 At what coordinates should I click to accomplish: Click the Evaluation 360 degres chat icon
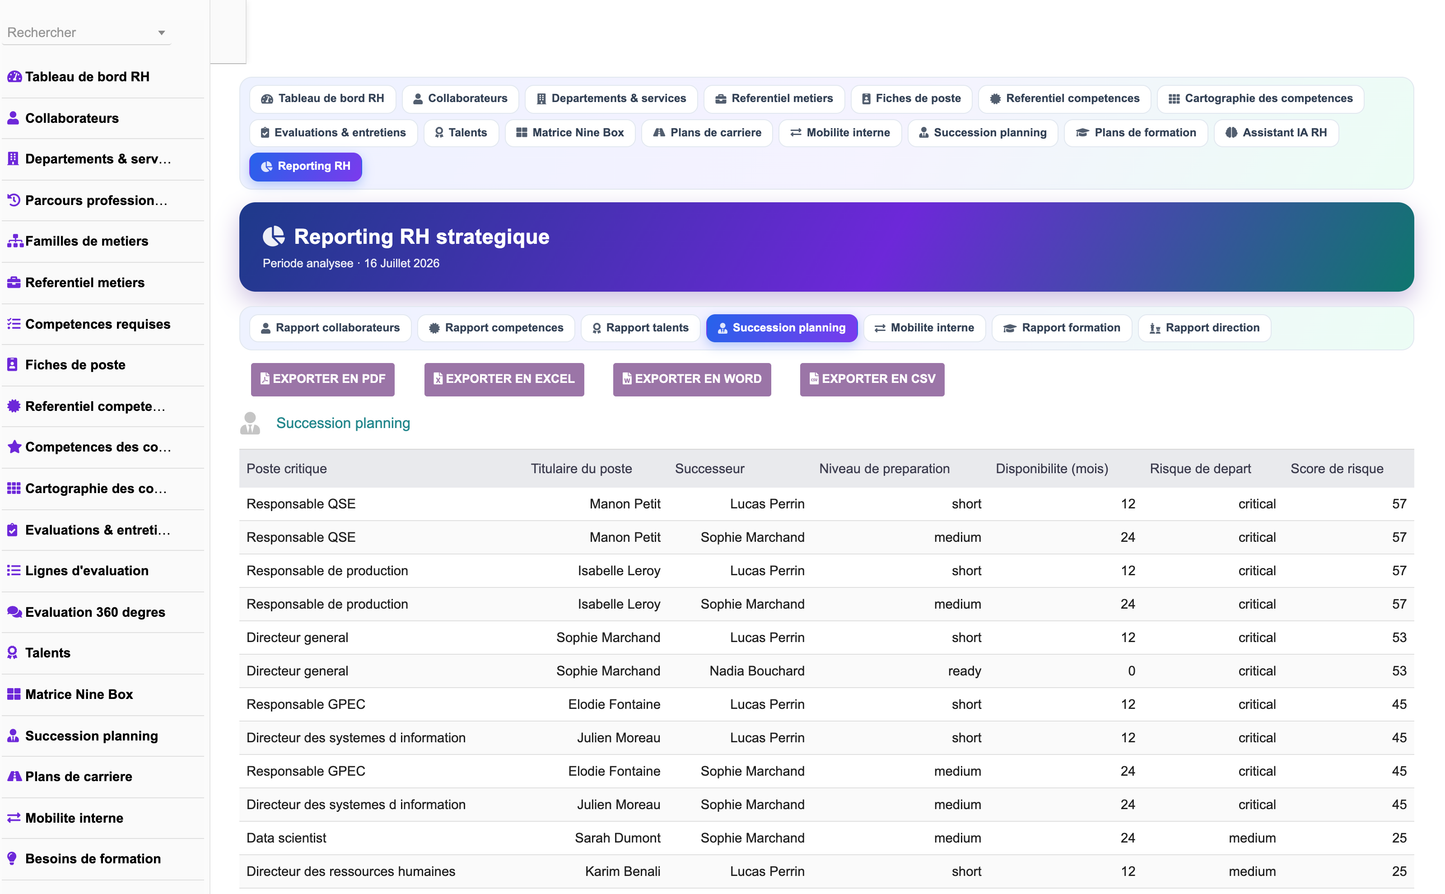pyautogui.click(x=15, y=612)
